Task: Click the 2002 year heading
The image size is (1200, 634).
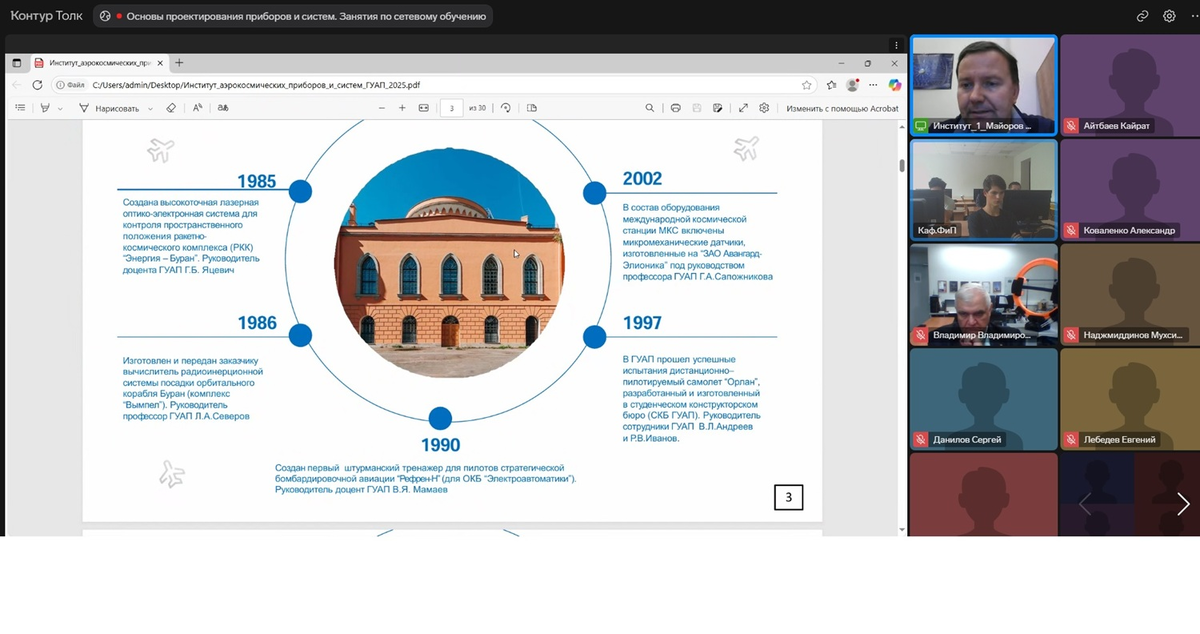Action: click(x=642, y=179)
